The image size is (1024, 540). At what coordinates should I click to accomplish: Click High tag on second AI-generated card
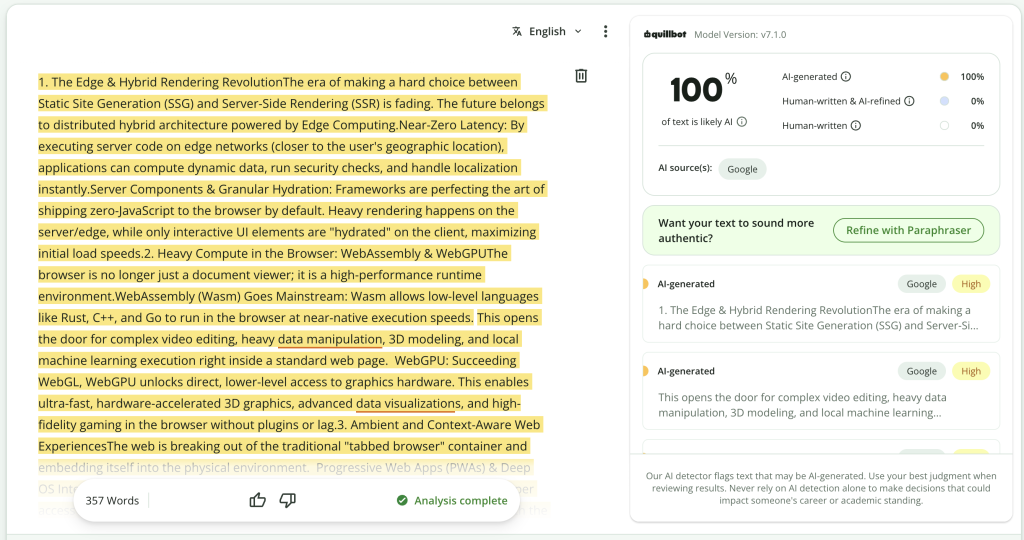[x=970, y=371]
